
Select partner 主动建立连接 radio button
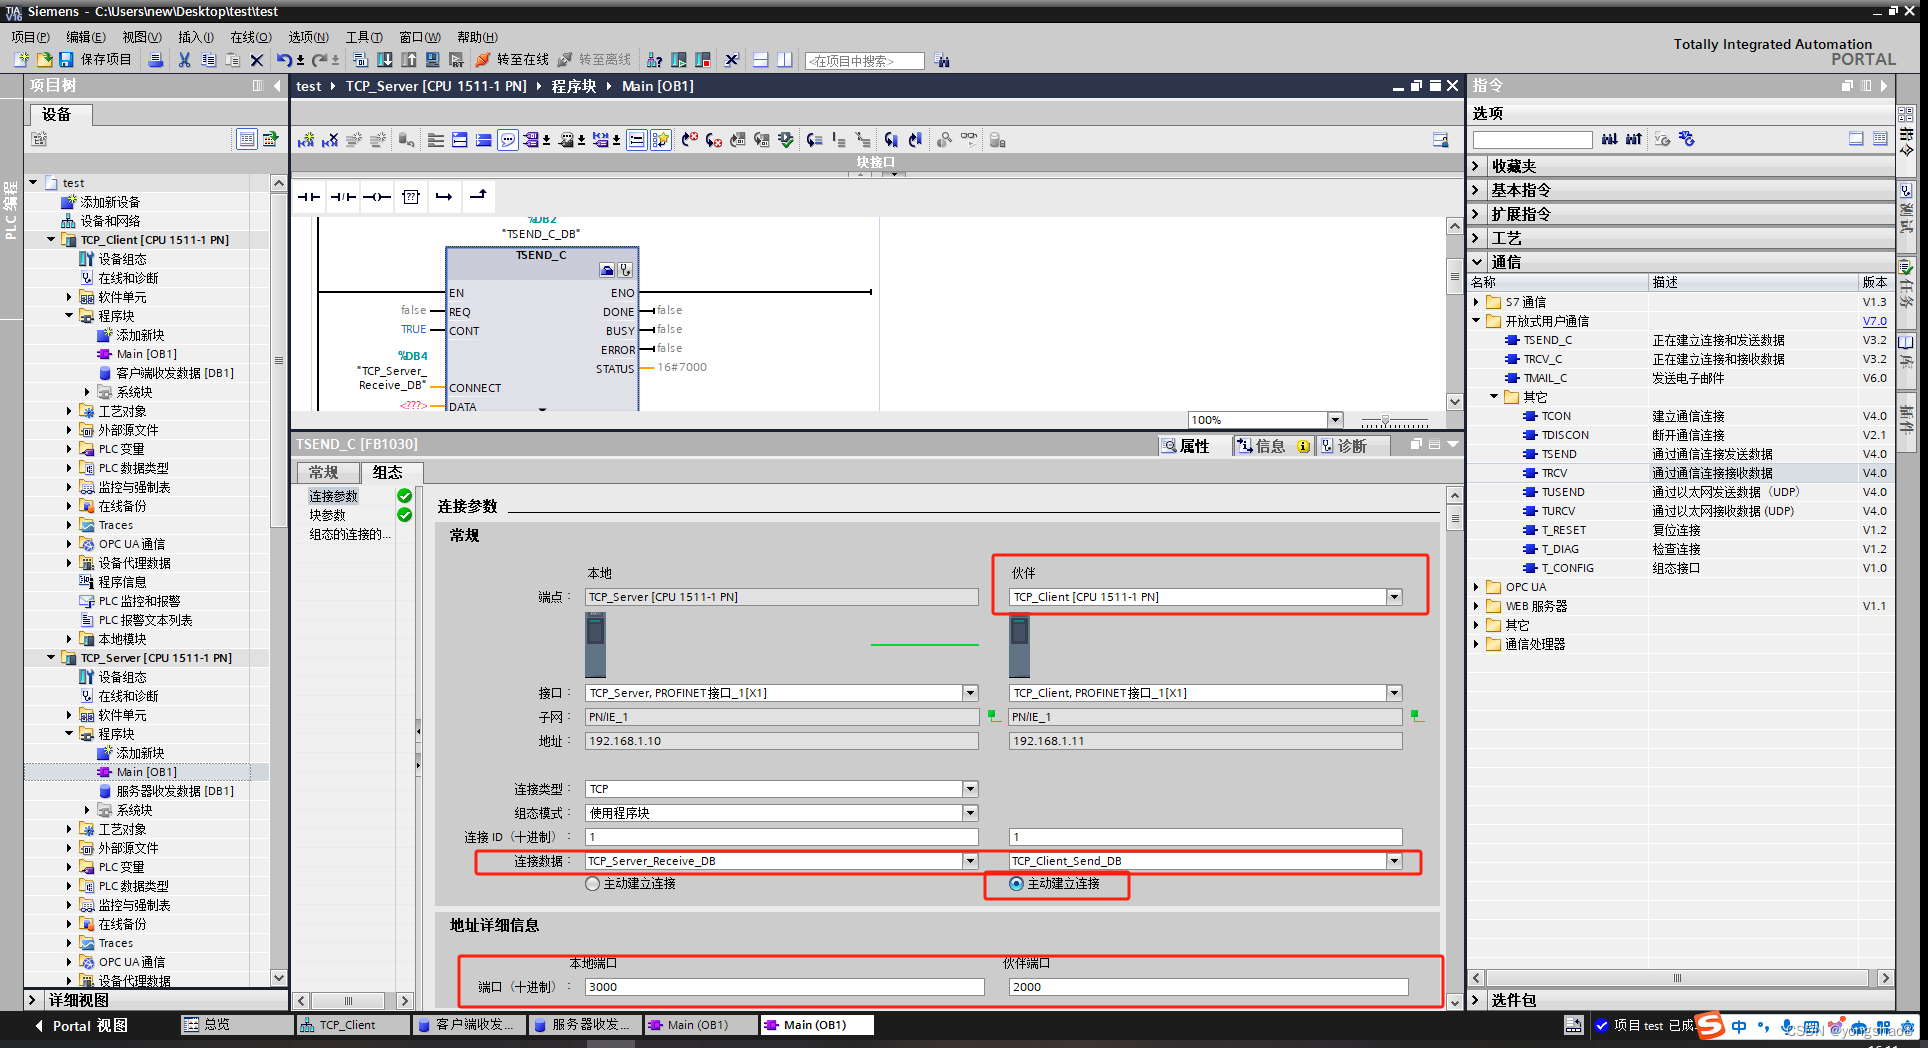[x=1017, y=884]
